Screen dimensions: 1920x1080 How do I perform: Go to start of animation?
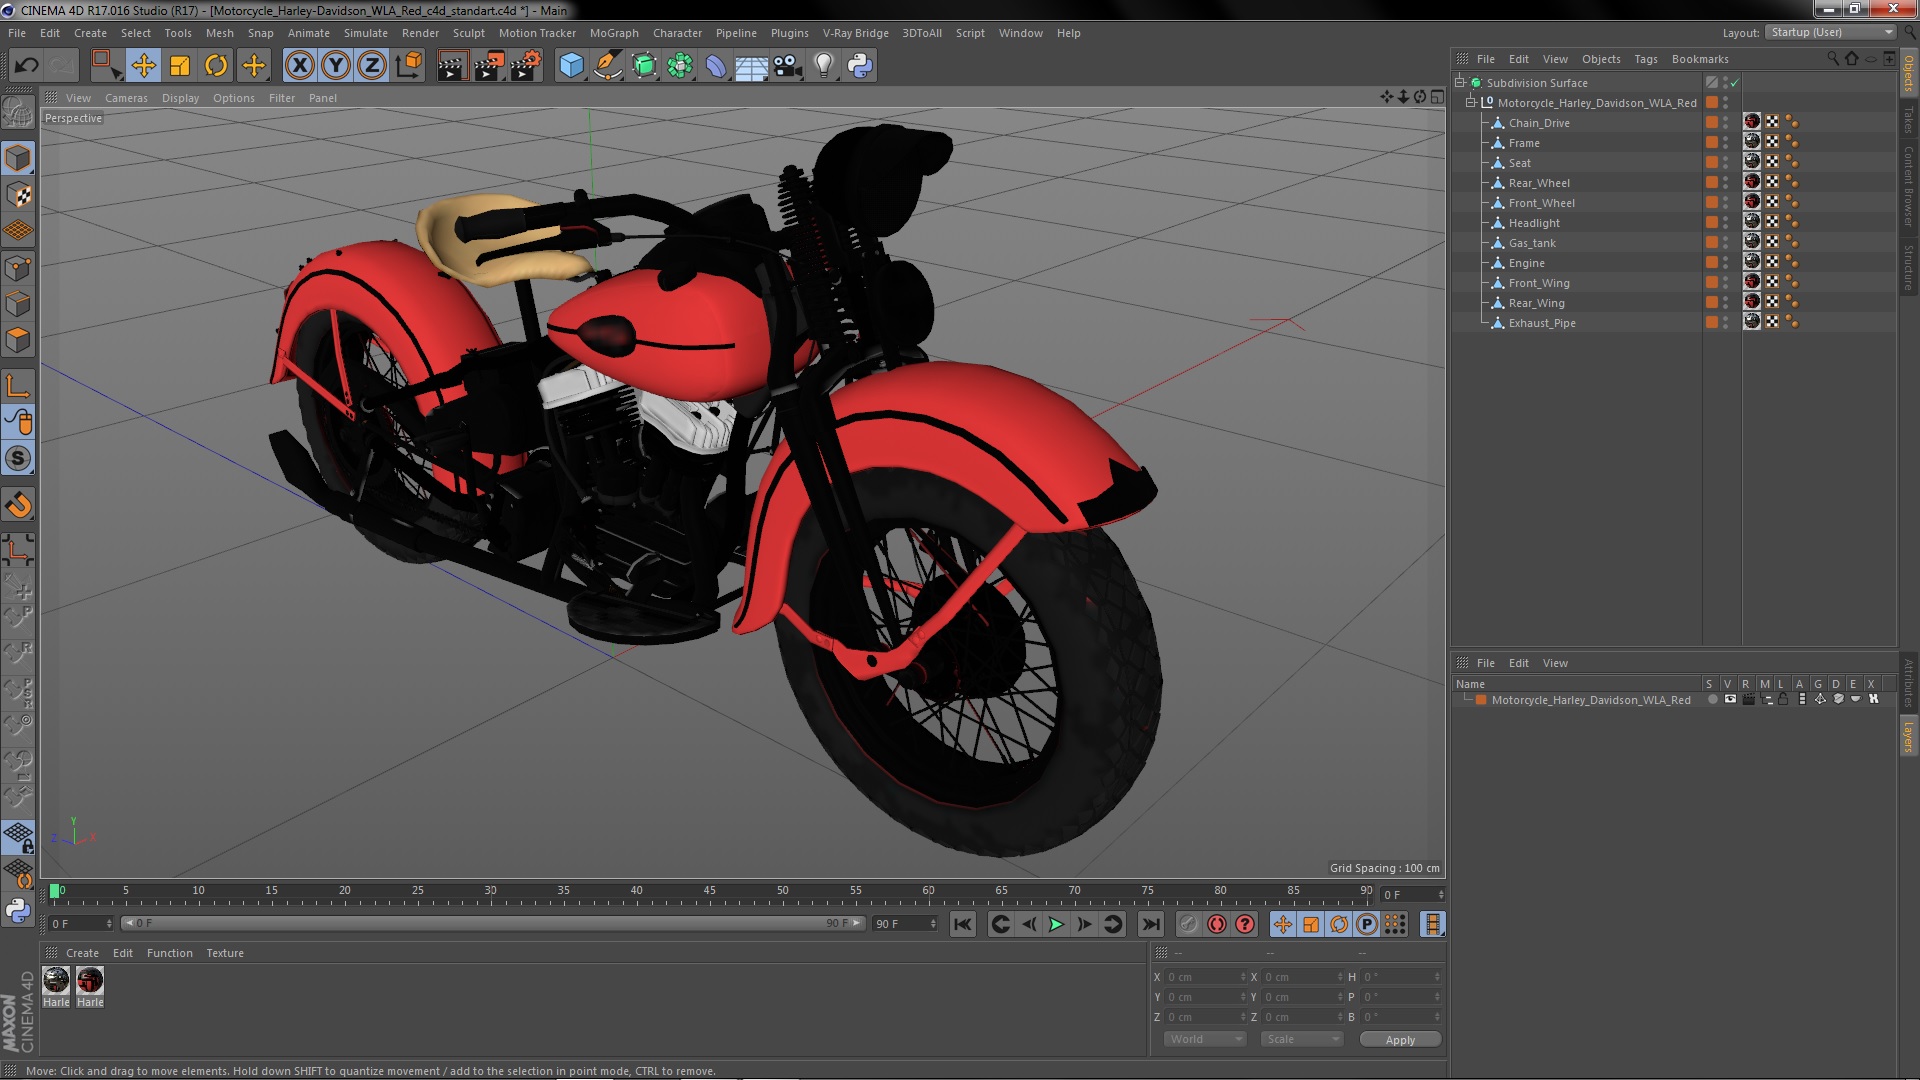(962, 925)
